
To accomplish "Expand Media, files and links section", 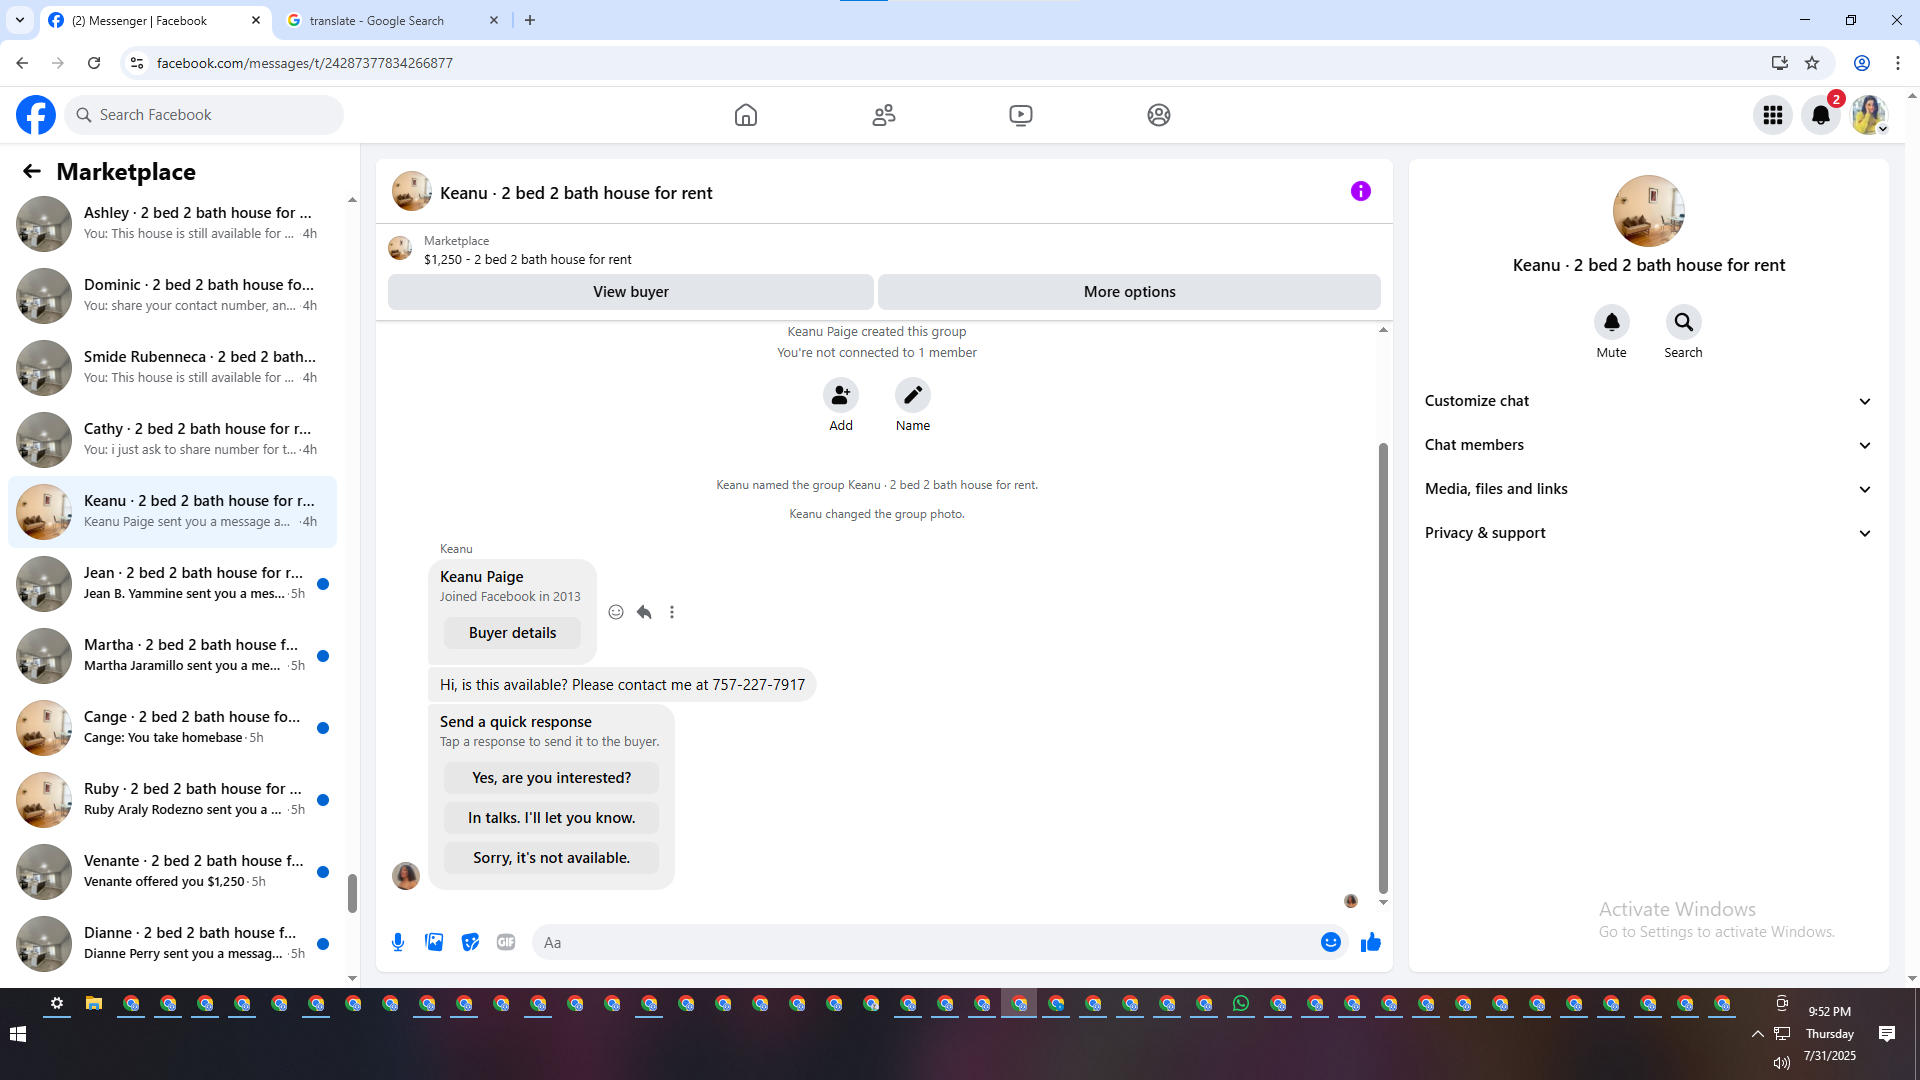I will (x=1647, y=489).
